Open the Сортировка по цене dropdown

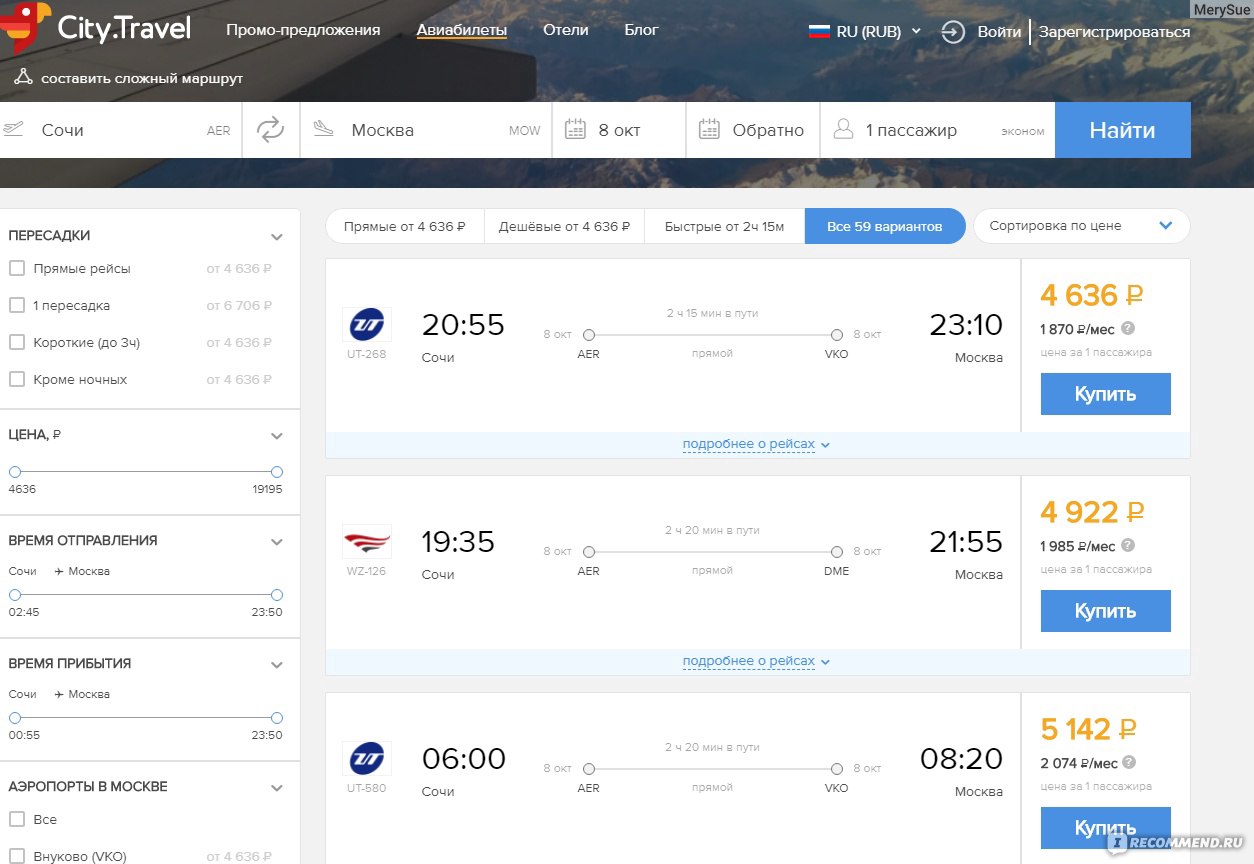tap(1082, 226)
